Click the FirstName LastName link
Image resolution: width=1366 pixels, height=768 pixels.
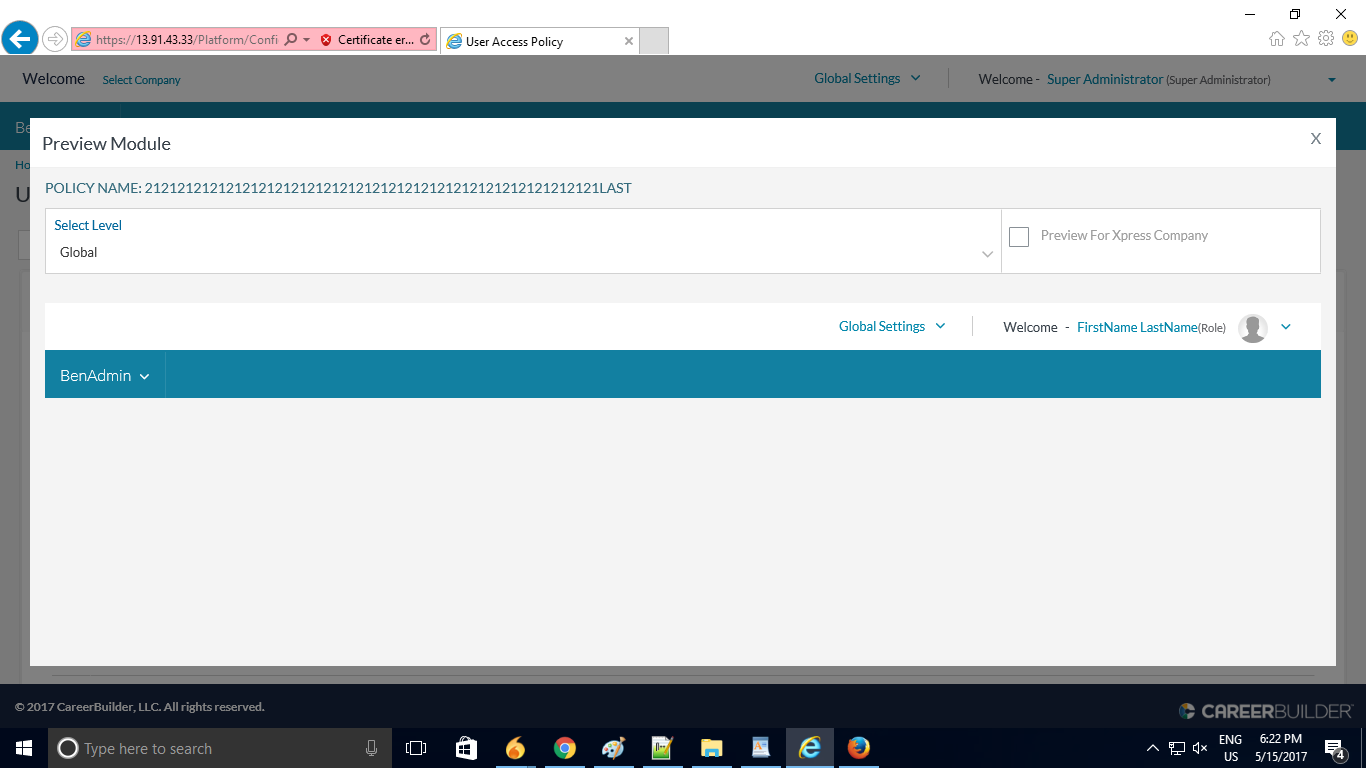[1137, 327]
